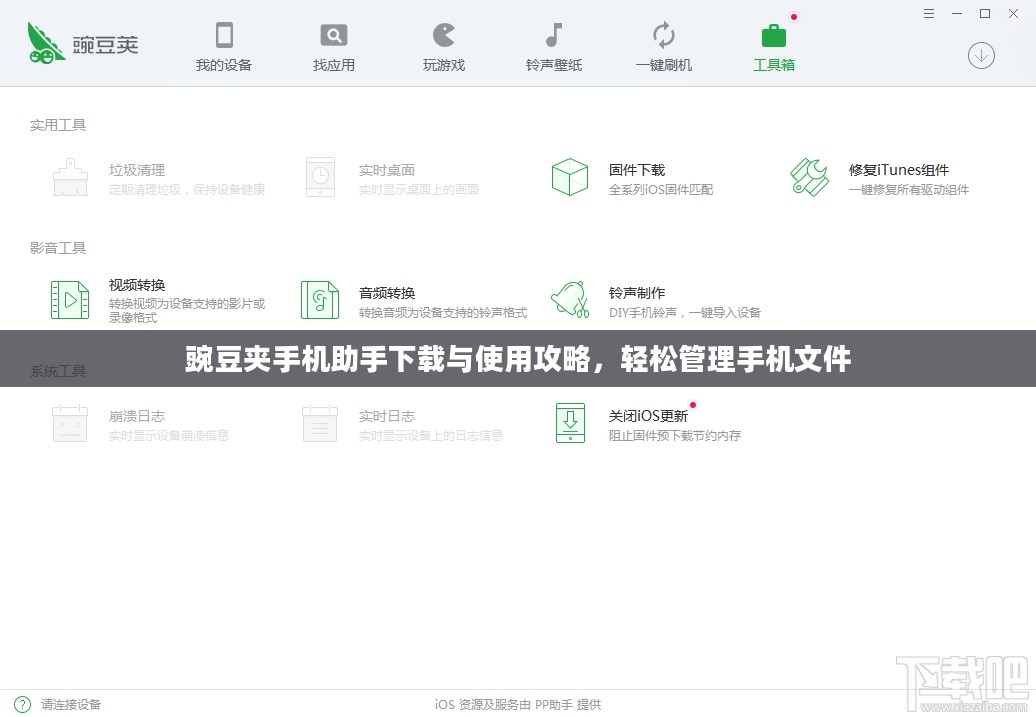Click the 视频转换 film icon
Screen dimensions: 1036x717
pos(70,300)
